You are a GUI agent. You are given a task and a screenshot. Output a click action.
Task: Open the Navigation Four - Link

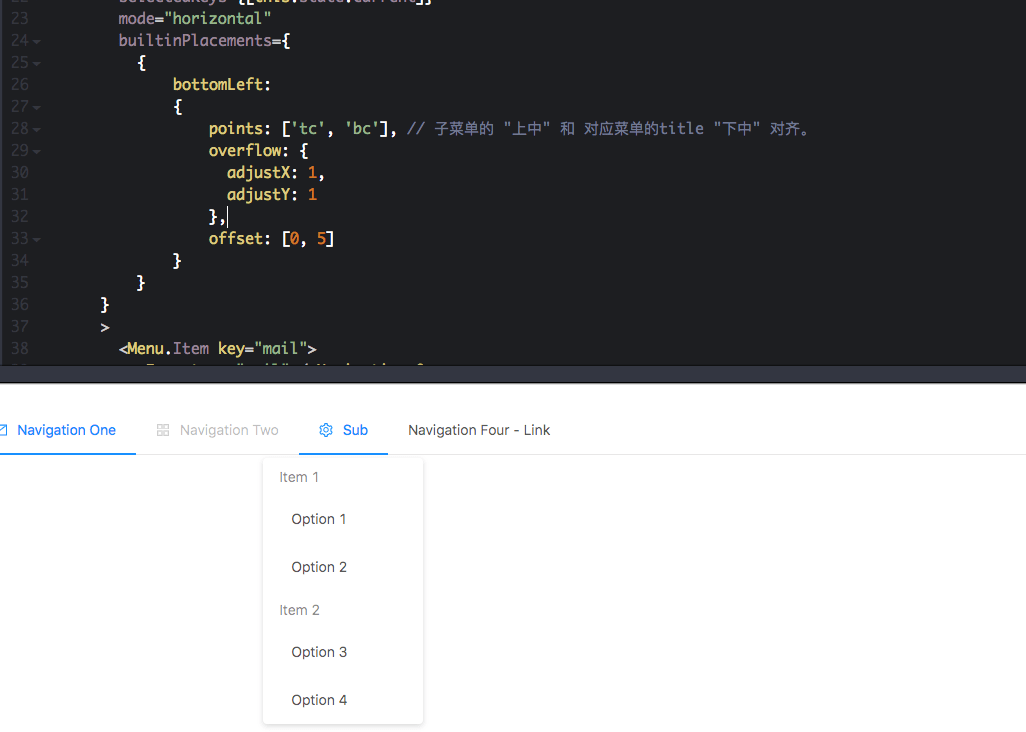(x=479, y=430)
